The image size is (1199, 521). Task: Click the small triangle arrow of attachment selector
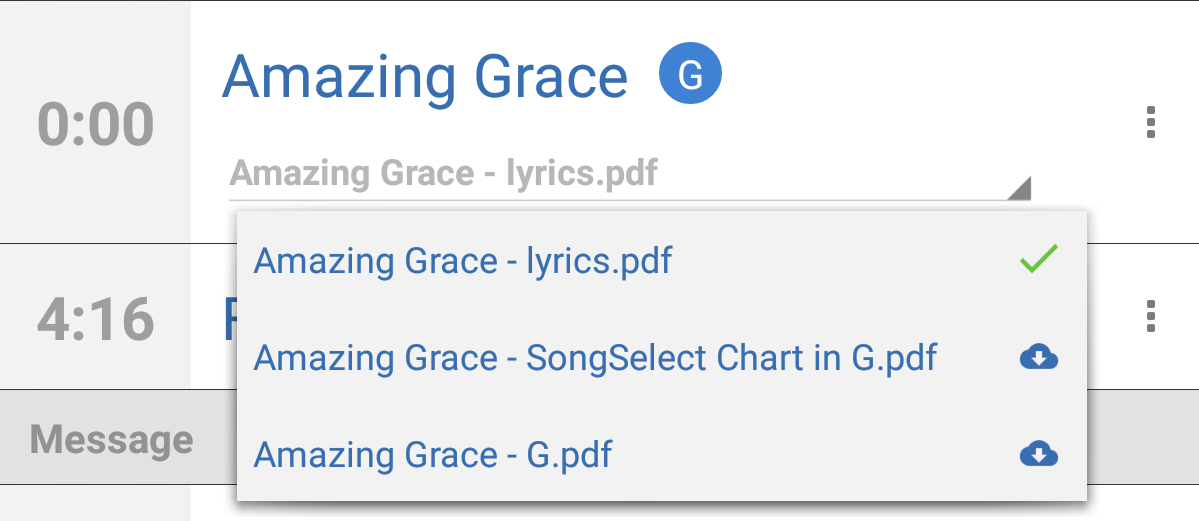click(x=1018, y=188)
